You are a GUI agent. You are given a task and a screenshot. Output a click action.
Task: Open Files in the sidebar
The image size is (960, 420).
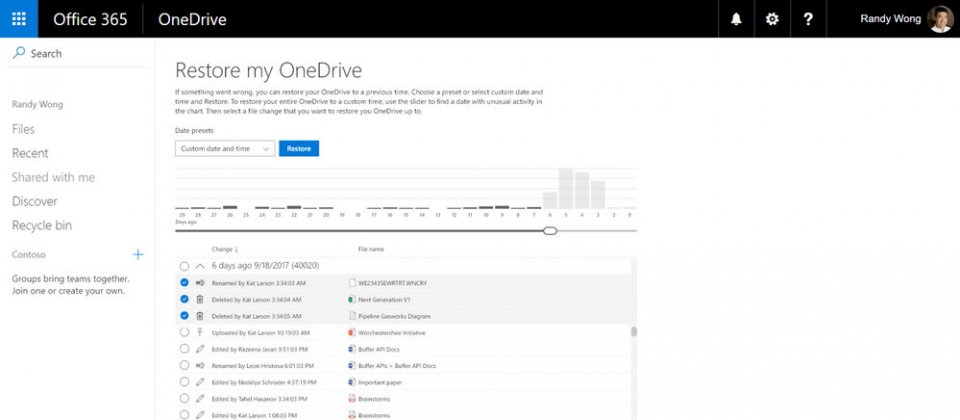23,129
